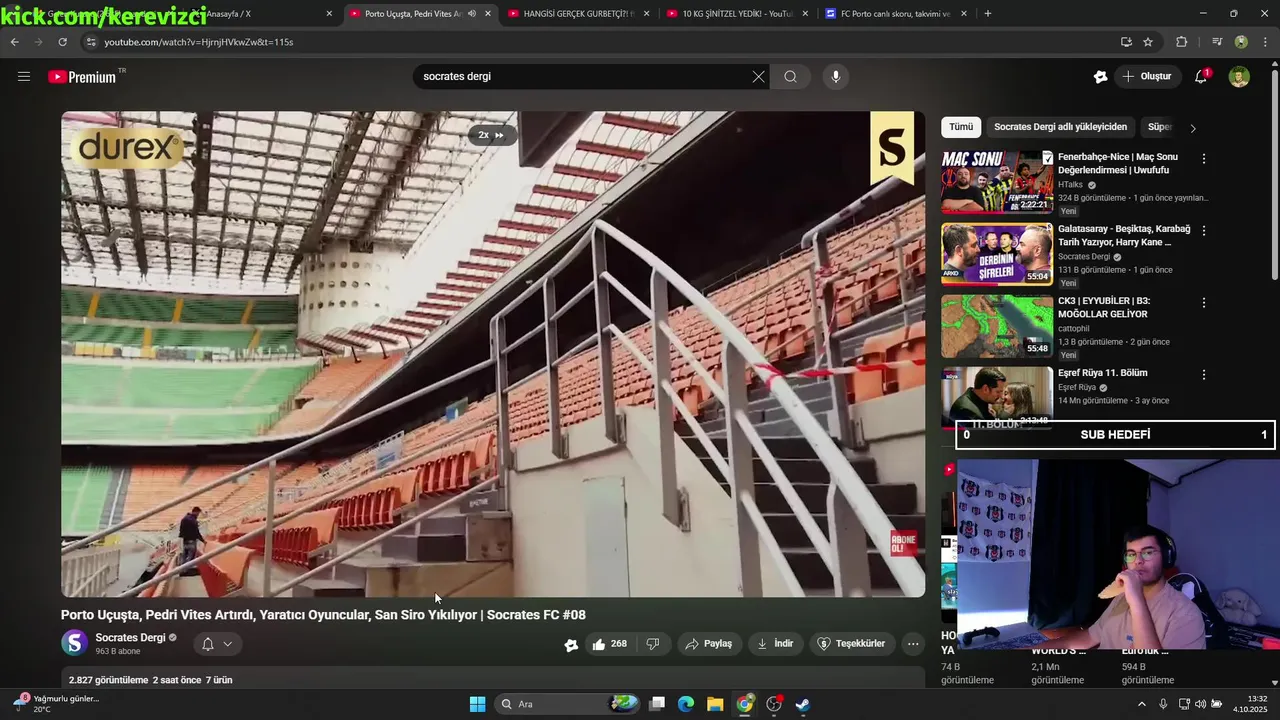
Task: Click the Abone Ol subscribe watermark
Action: tap(903, 543)
